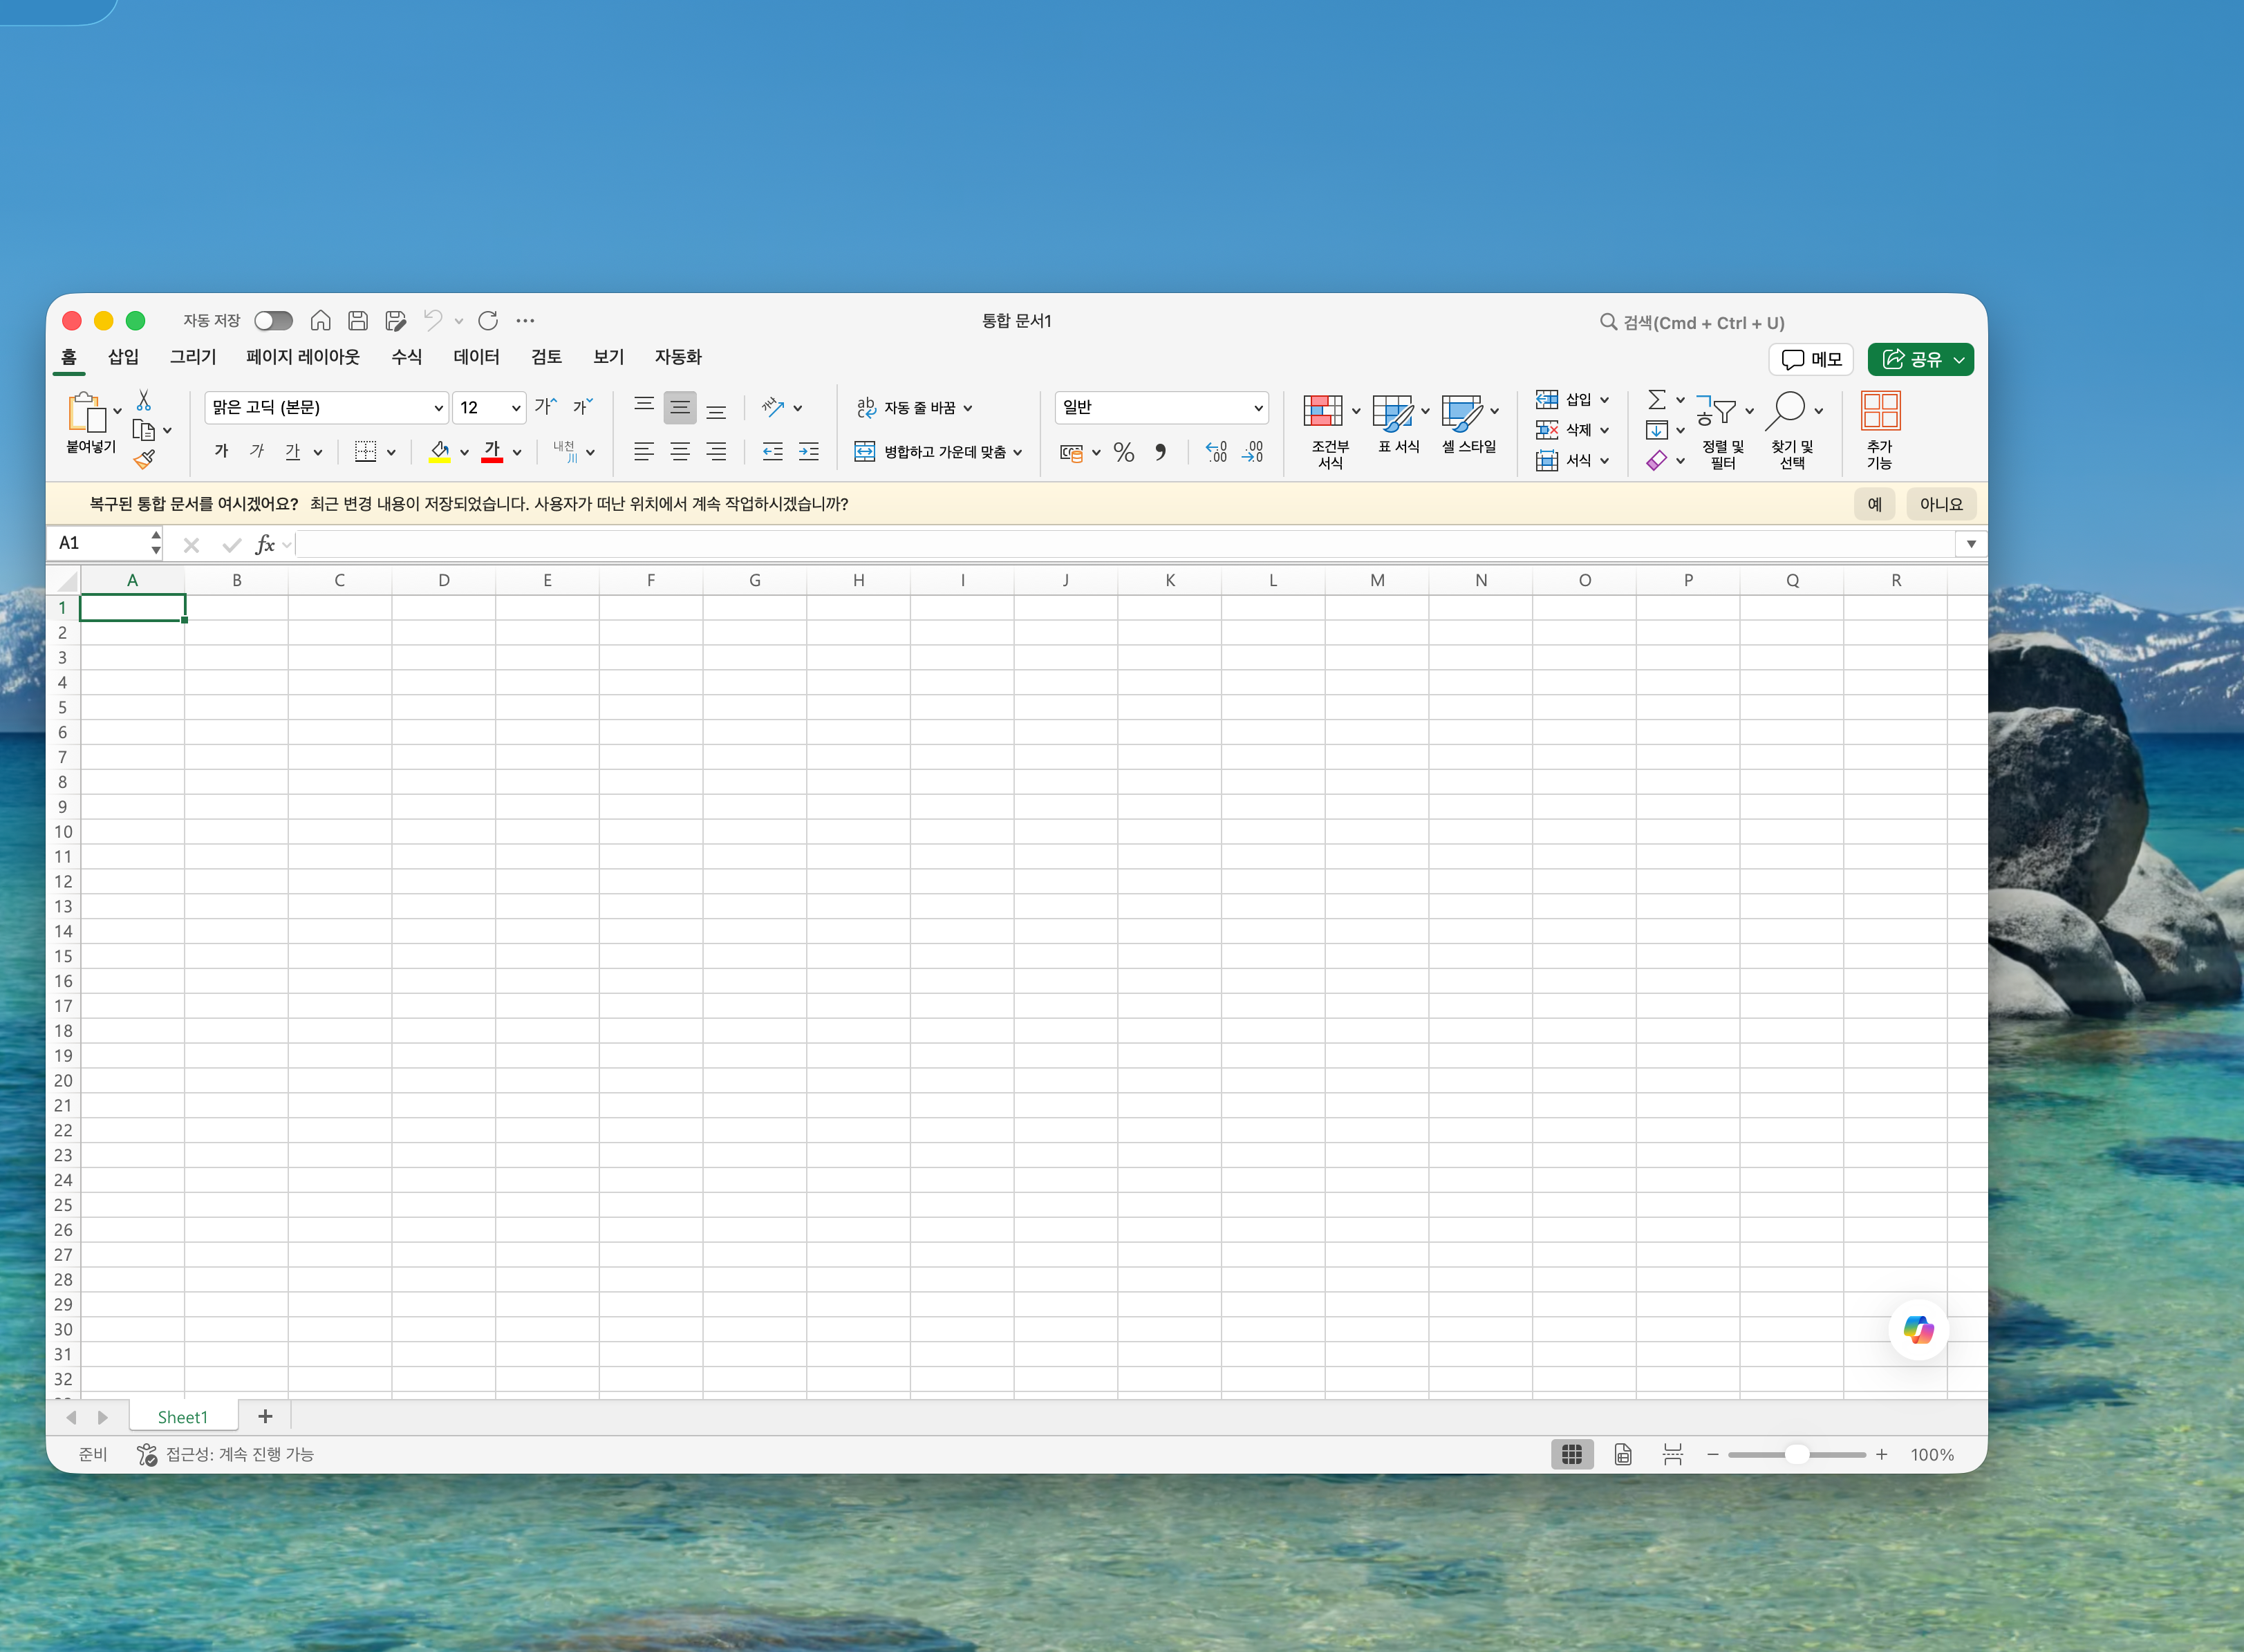Decrease decimal places
Image resolution: width=2244 pixels, height=1652 pixels.
[x=1252, y=452]
